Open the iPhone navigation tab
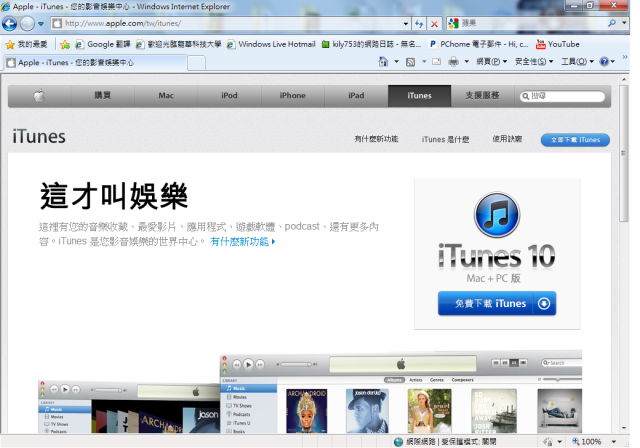Screen dimensions: 640x448 point(292,96)
